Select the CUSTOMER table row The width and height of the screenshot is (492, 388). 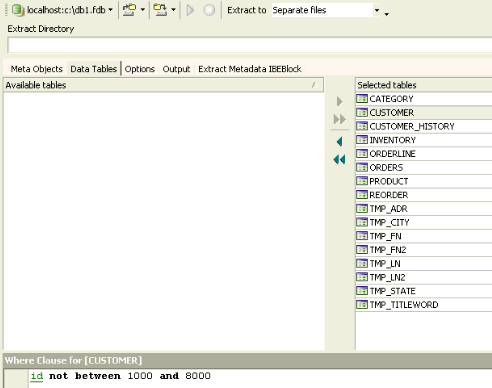click(x=424, y=113)
